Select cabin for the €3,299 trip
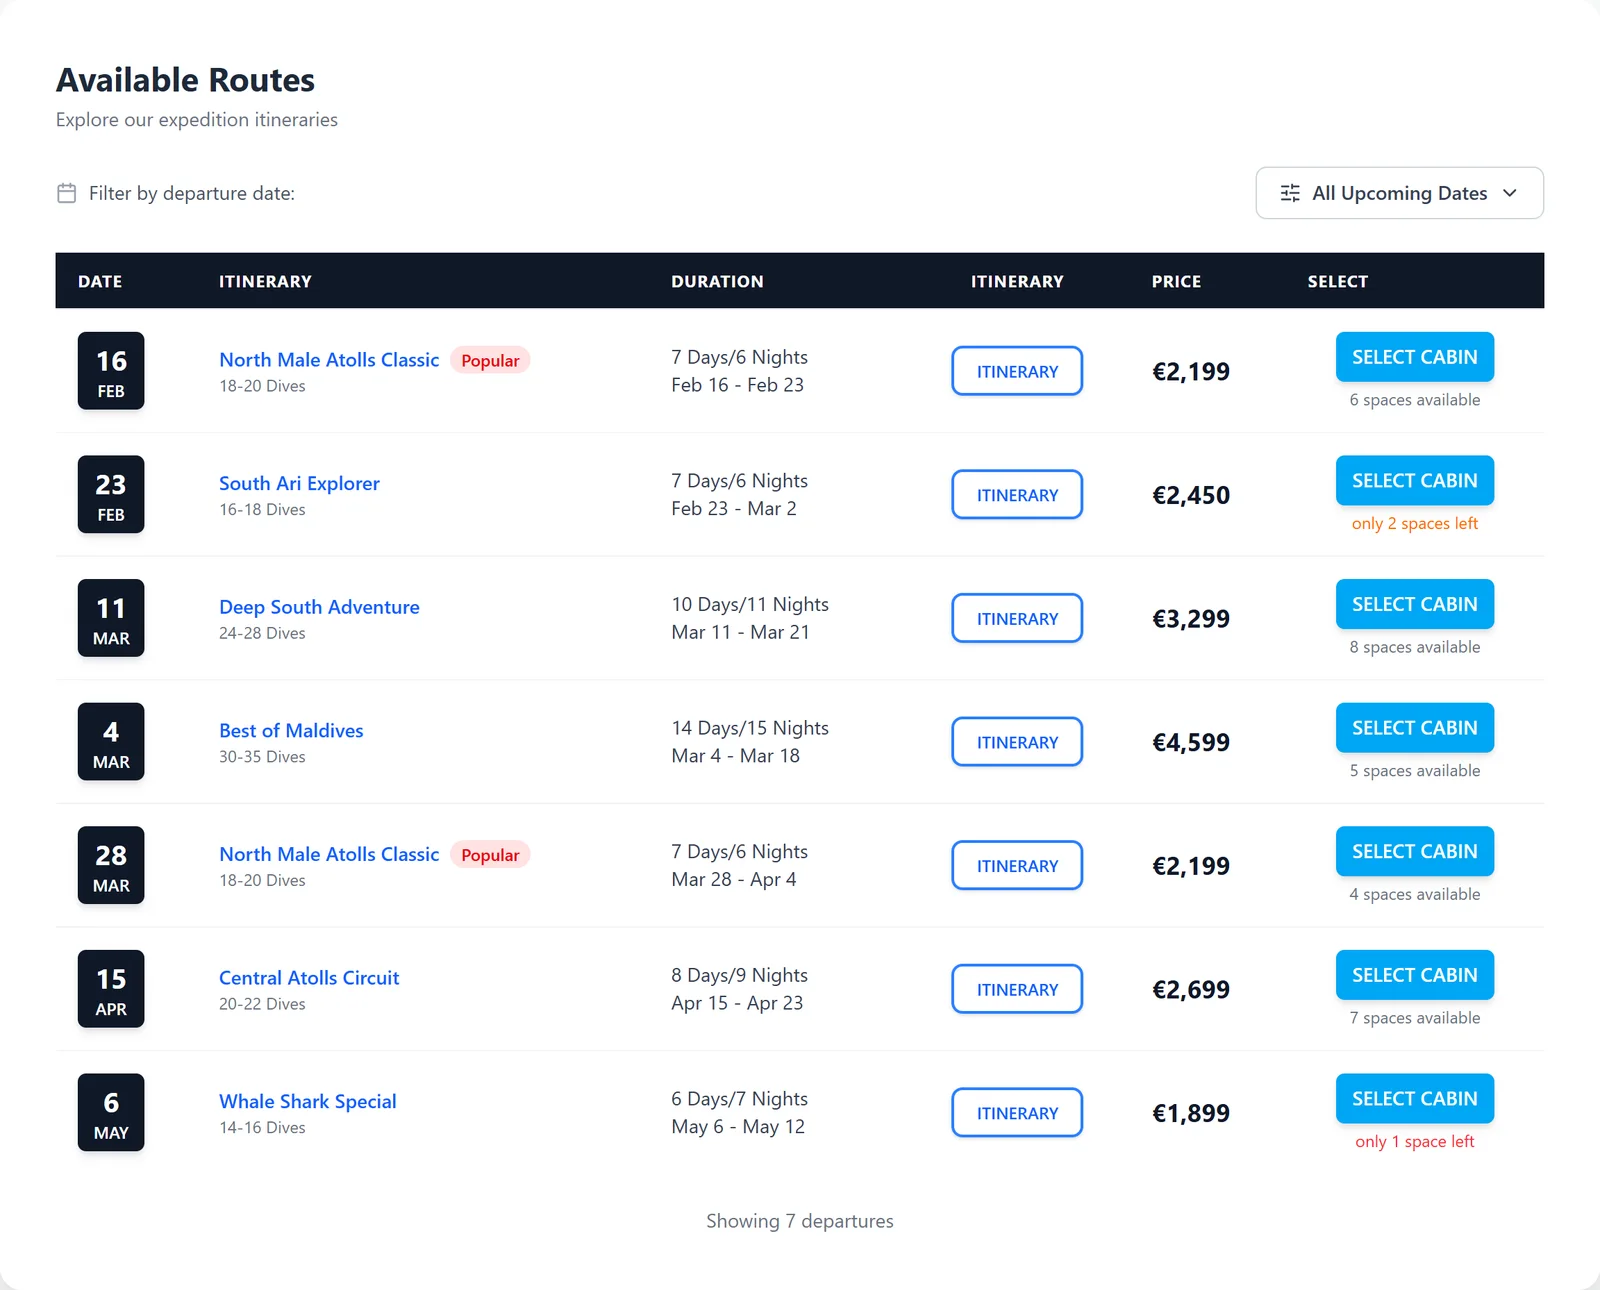Viewport: 1600px width, 1290px height. click(x=1415, y=604)
